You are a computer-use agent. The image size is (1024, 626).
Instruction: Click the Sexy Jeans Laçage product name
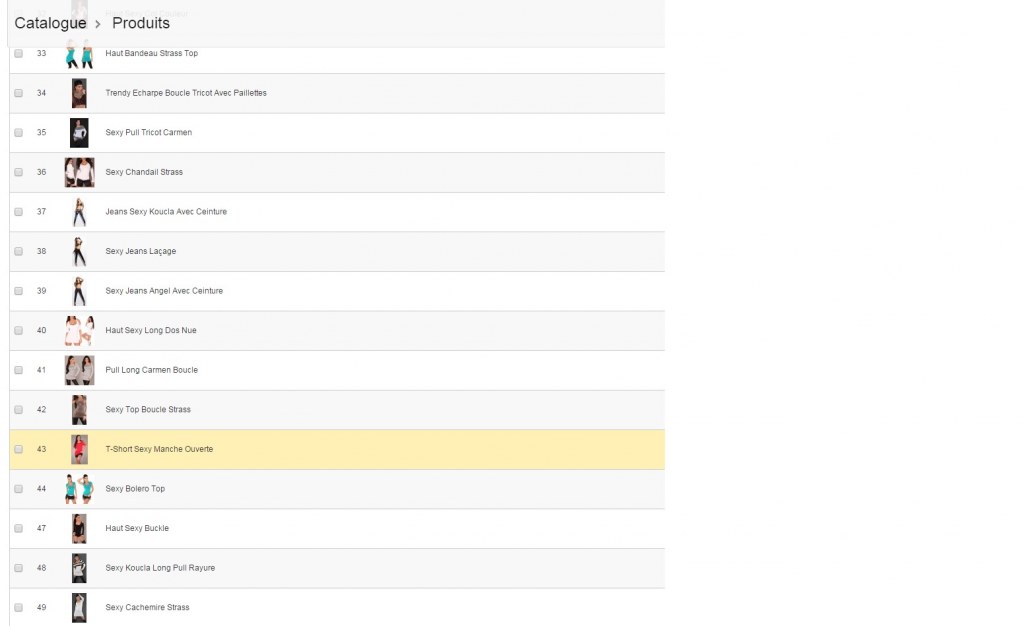tap(140, 252)
